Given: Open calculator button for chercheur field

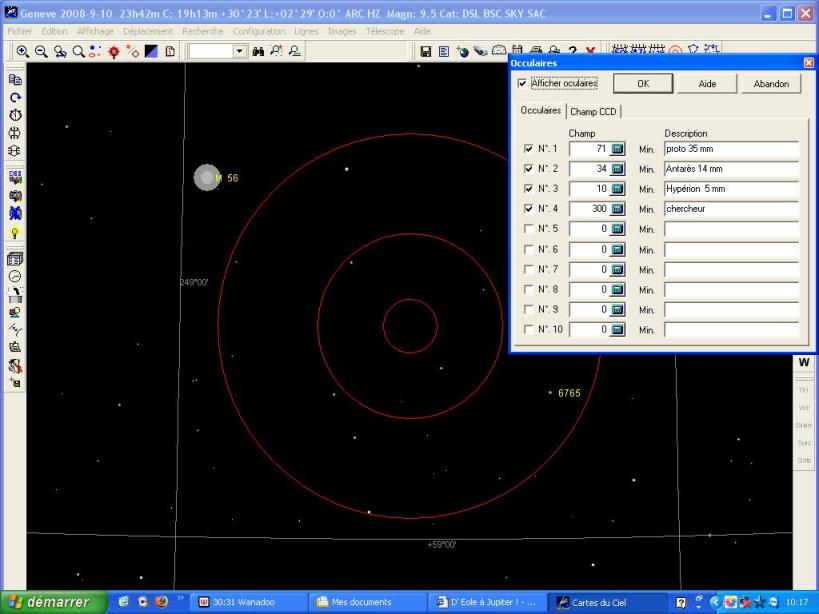Looking at the screenshot, I should pos(617,209).
